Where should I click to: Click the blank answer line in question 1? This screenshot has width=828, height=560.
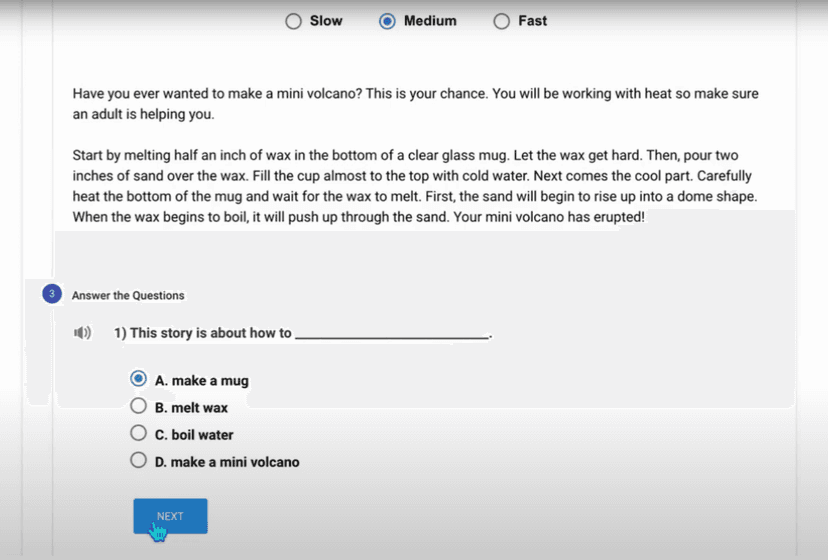pos(393,335)
